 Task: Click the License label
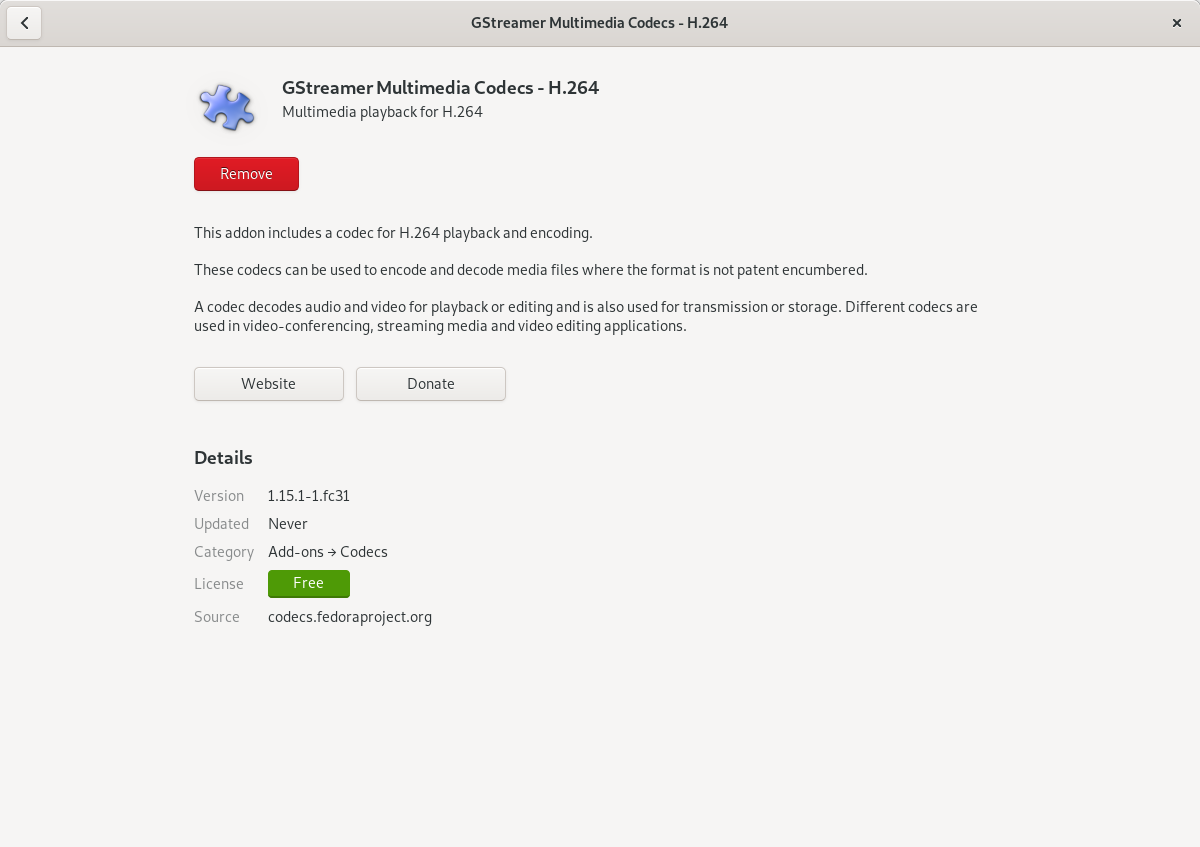coord(219,584)
